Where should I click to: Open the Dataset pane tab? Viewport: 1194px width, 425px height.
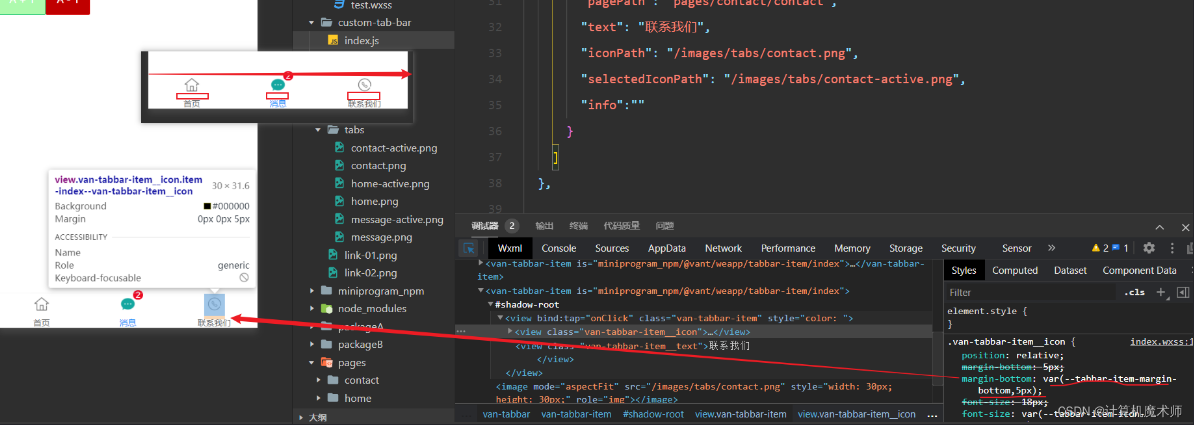coord(1071,270)
